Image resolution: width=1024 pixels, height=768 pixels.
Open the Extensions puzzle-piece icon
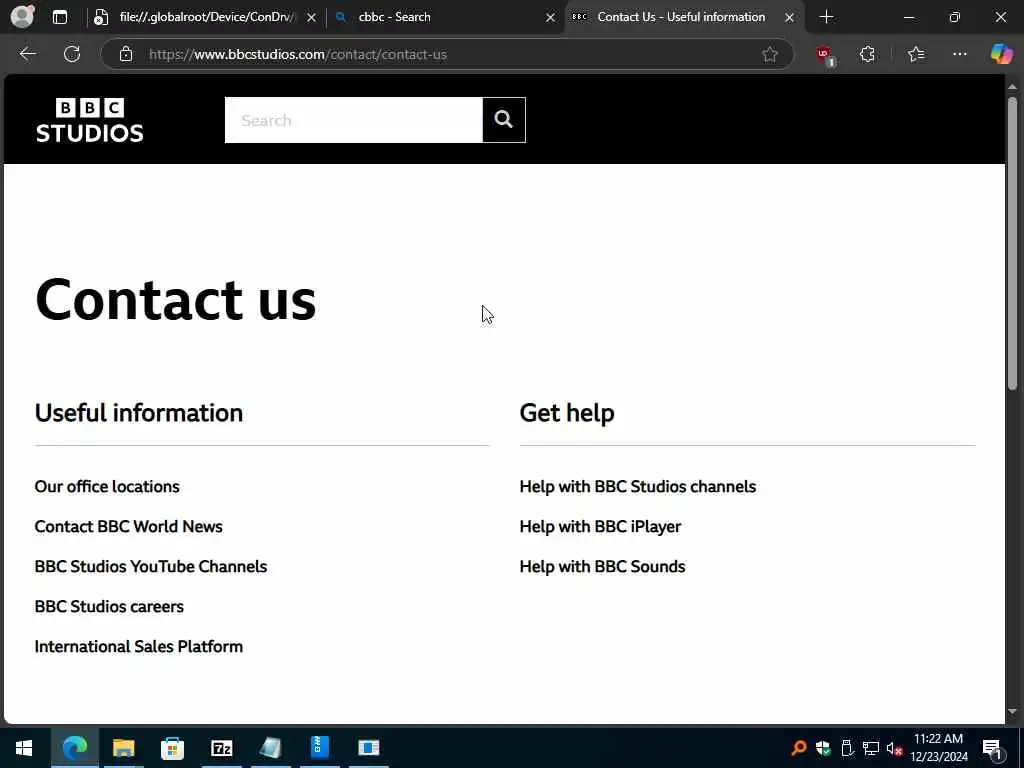tap(867, 54)
